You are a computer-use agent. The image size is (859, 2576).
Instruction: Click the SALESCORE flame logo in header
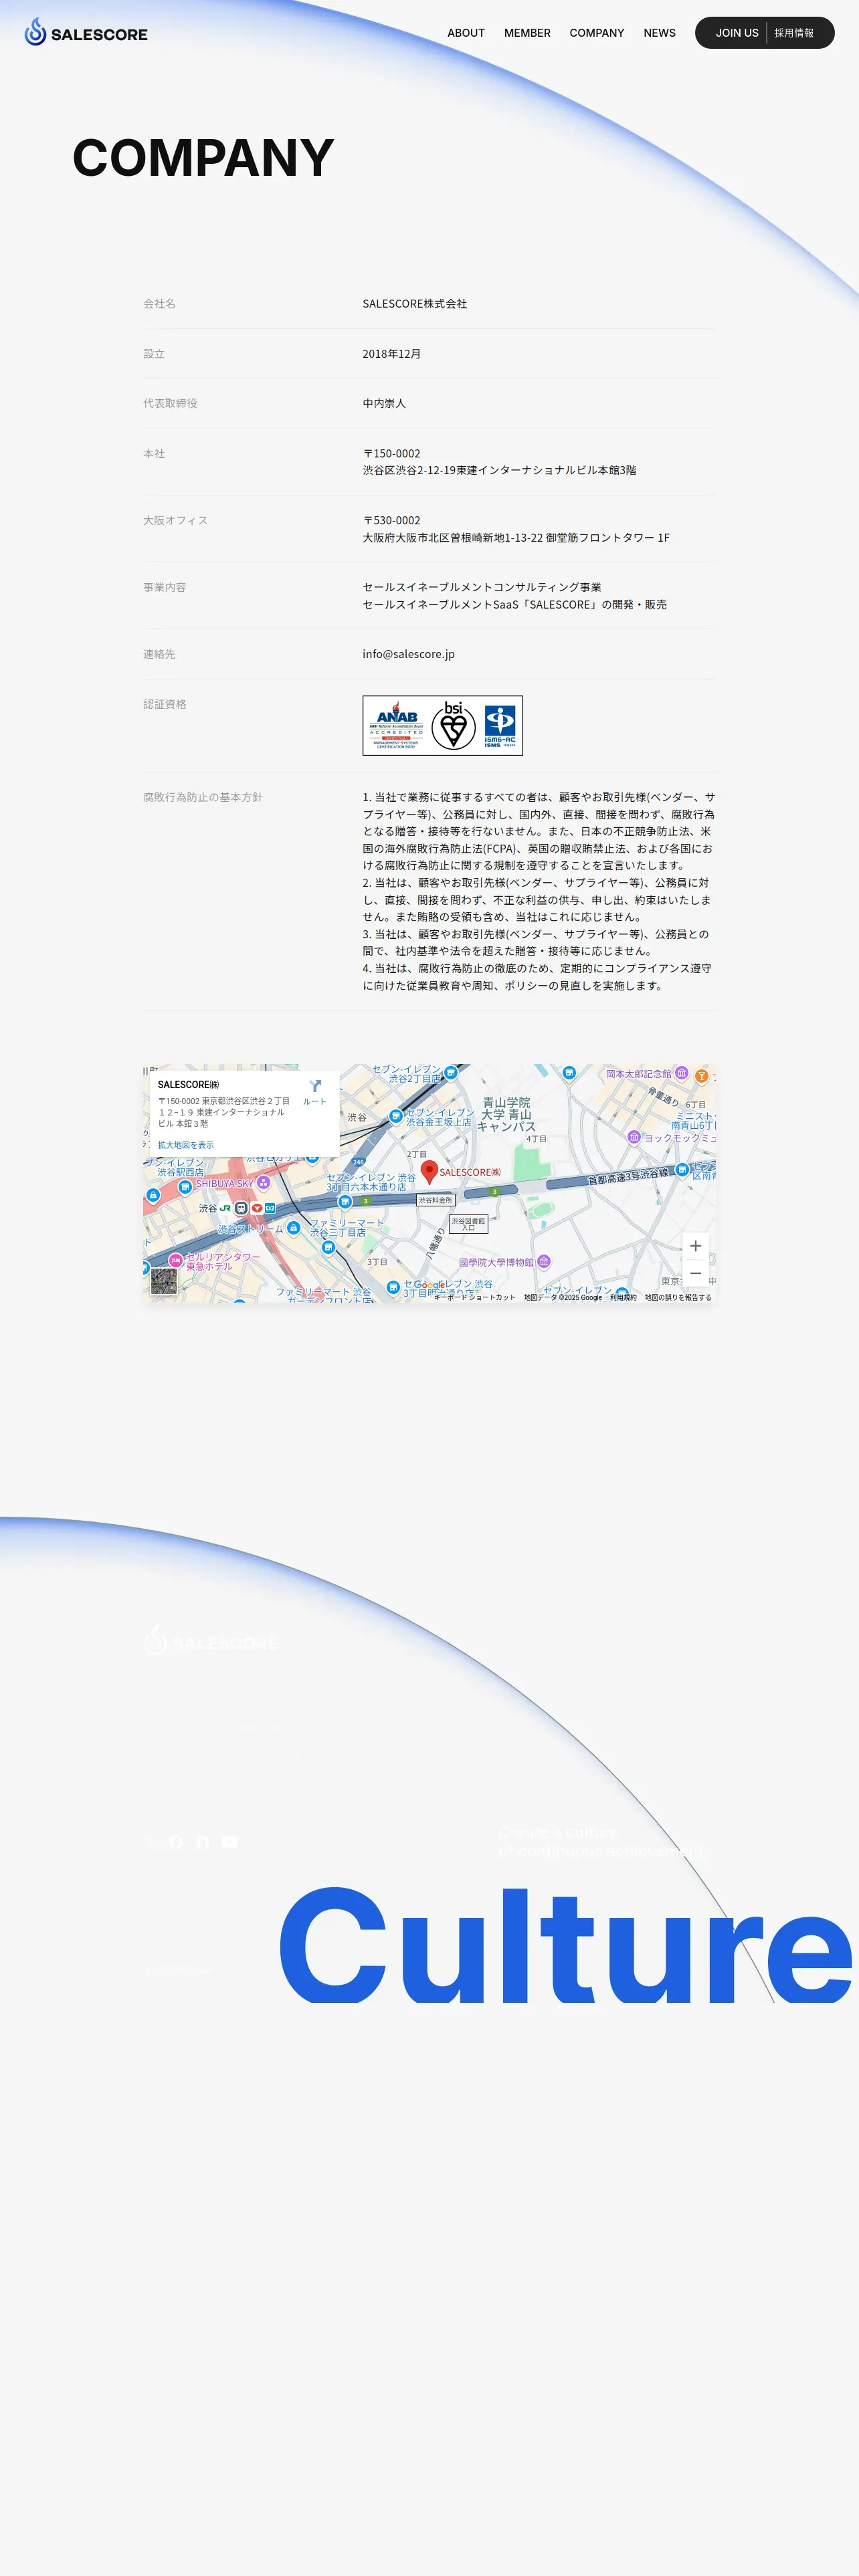pyautogui.click(x=86, y=32)
